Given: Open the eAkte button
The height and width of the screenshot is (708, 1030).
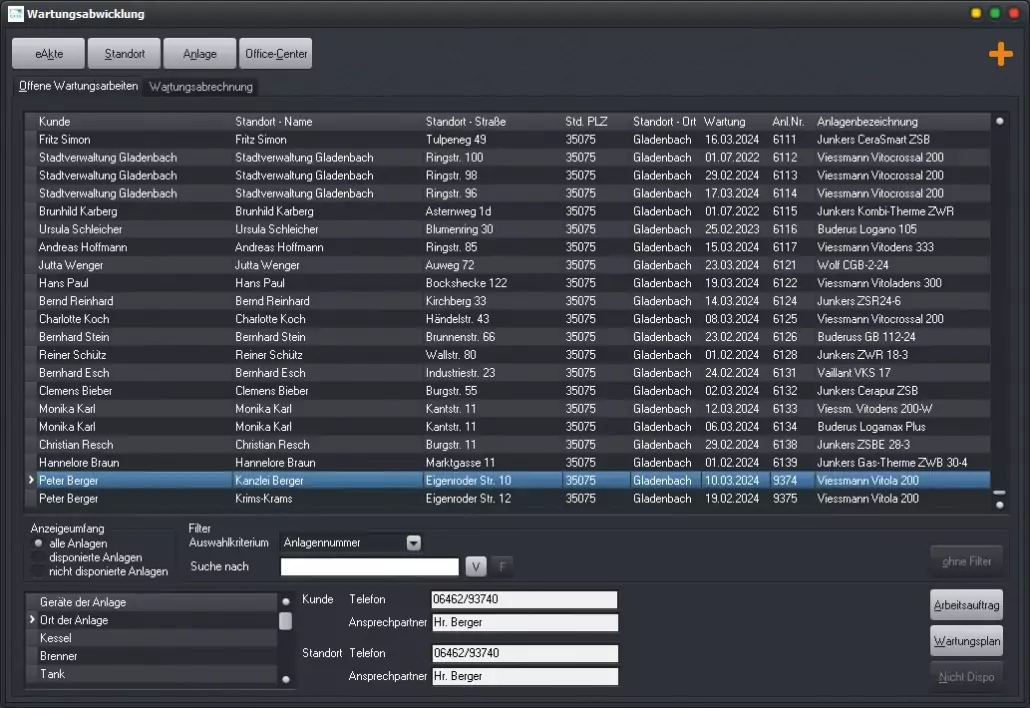Looking at the screenshot, I should click(x=49, y=54).
